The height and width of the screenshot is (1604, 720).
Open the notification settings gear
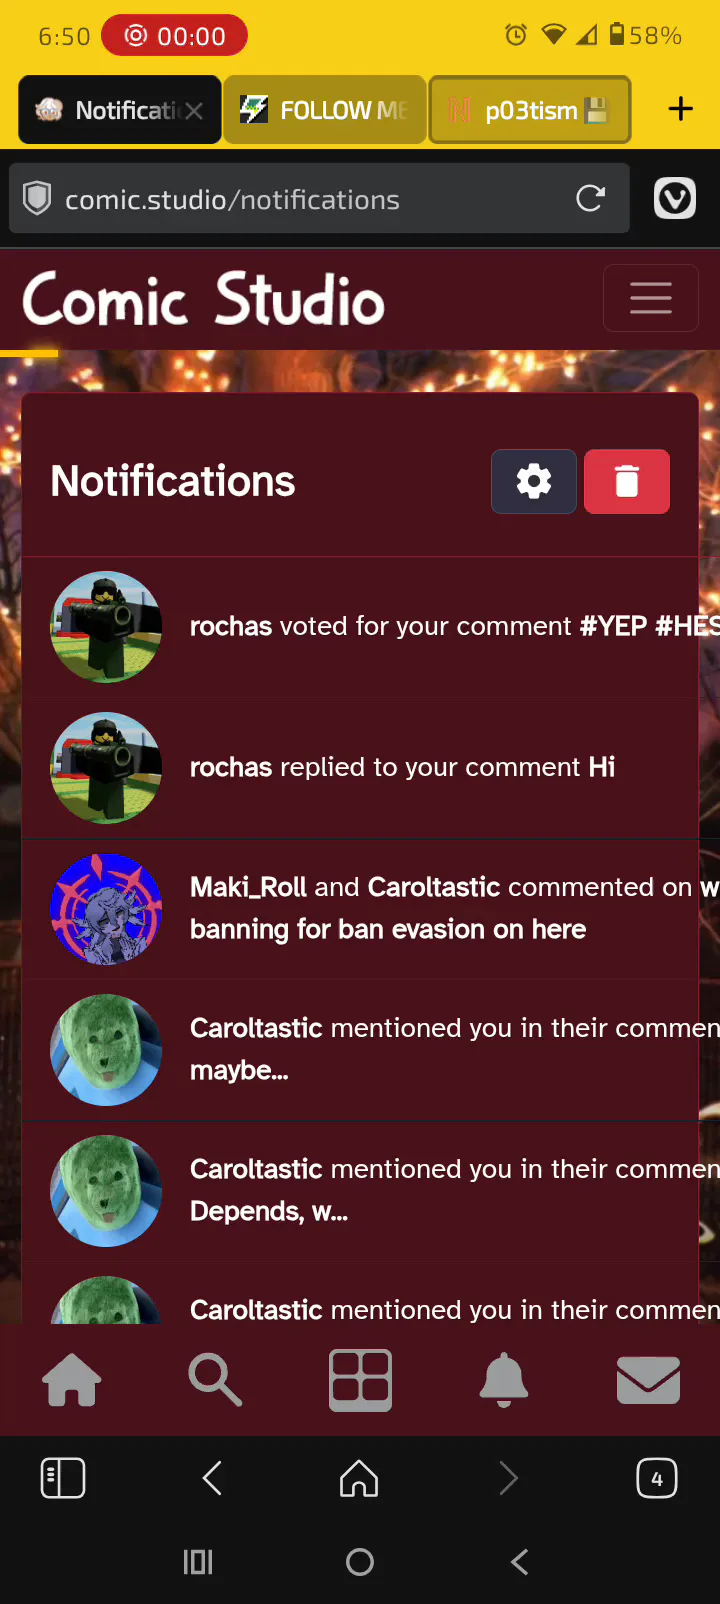tap(533, 481)
